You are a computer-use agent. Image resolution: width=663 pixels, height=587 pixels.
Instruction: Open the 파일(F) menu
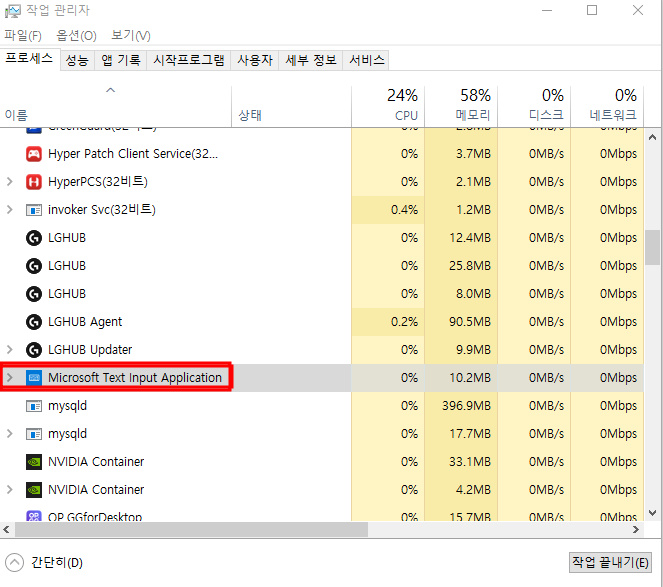click(x=23, y=36)
